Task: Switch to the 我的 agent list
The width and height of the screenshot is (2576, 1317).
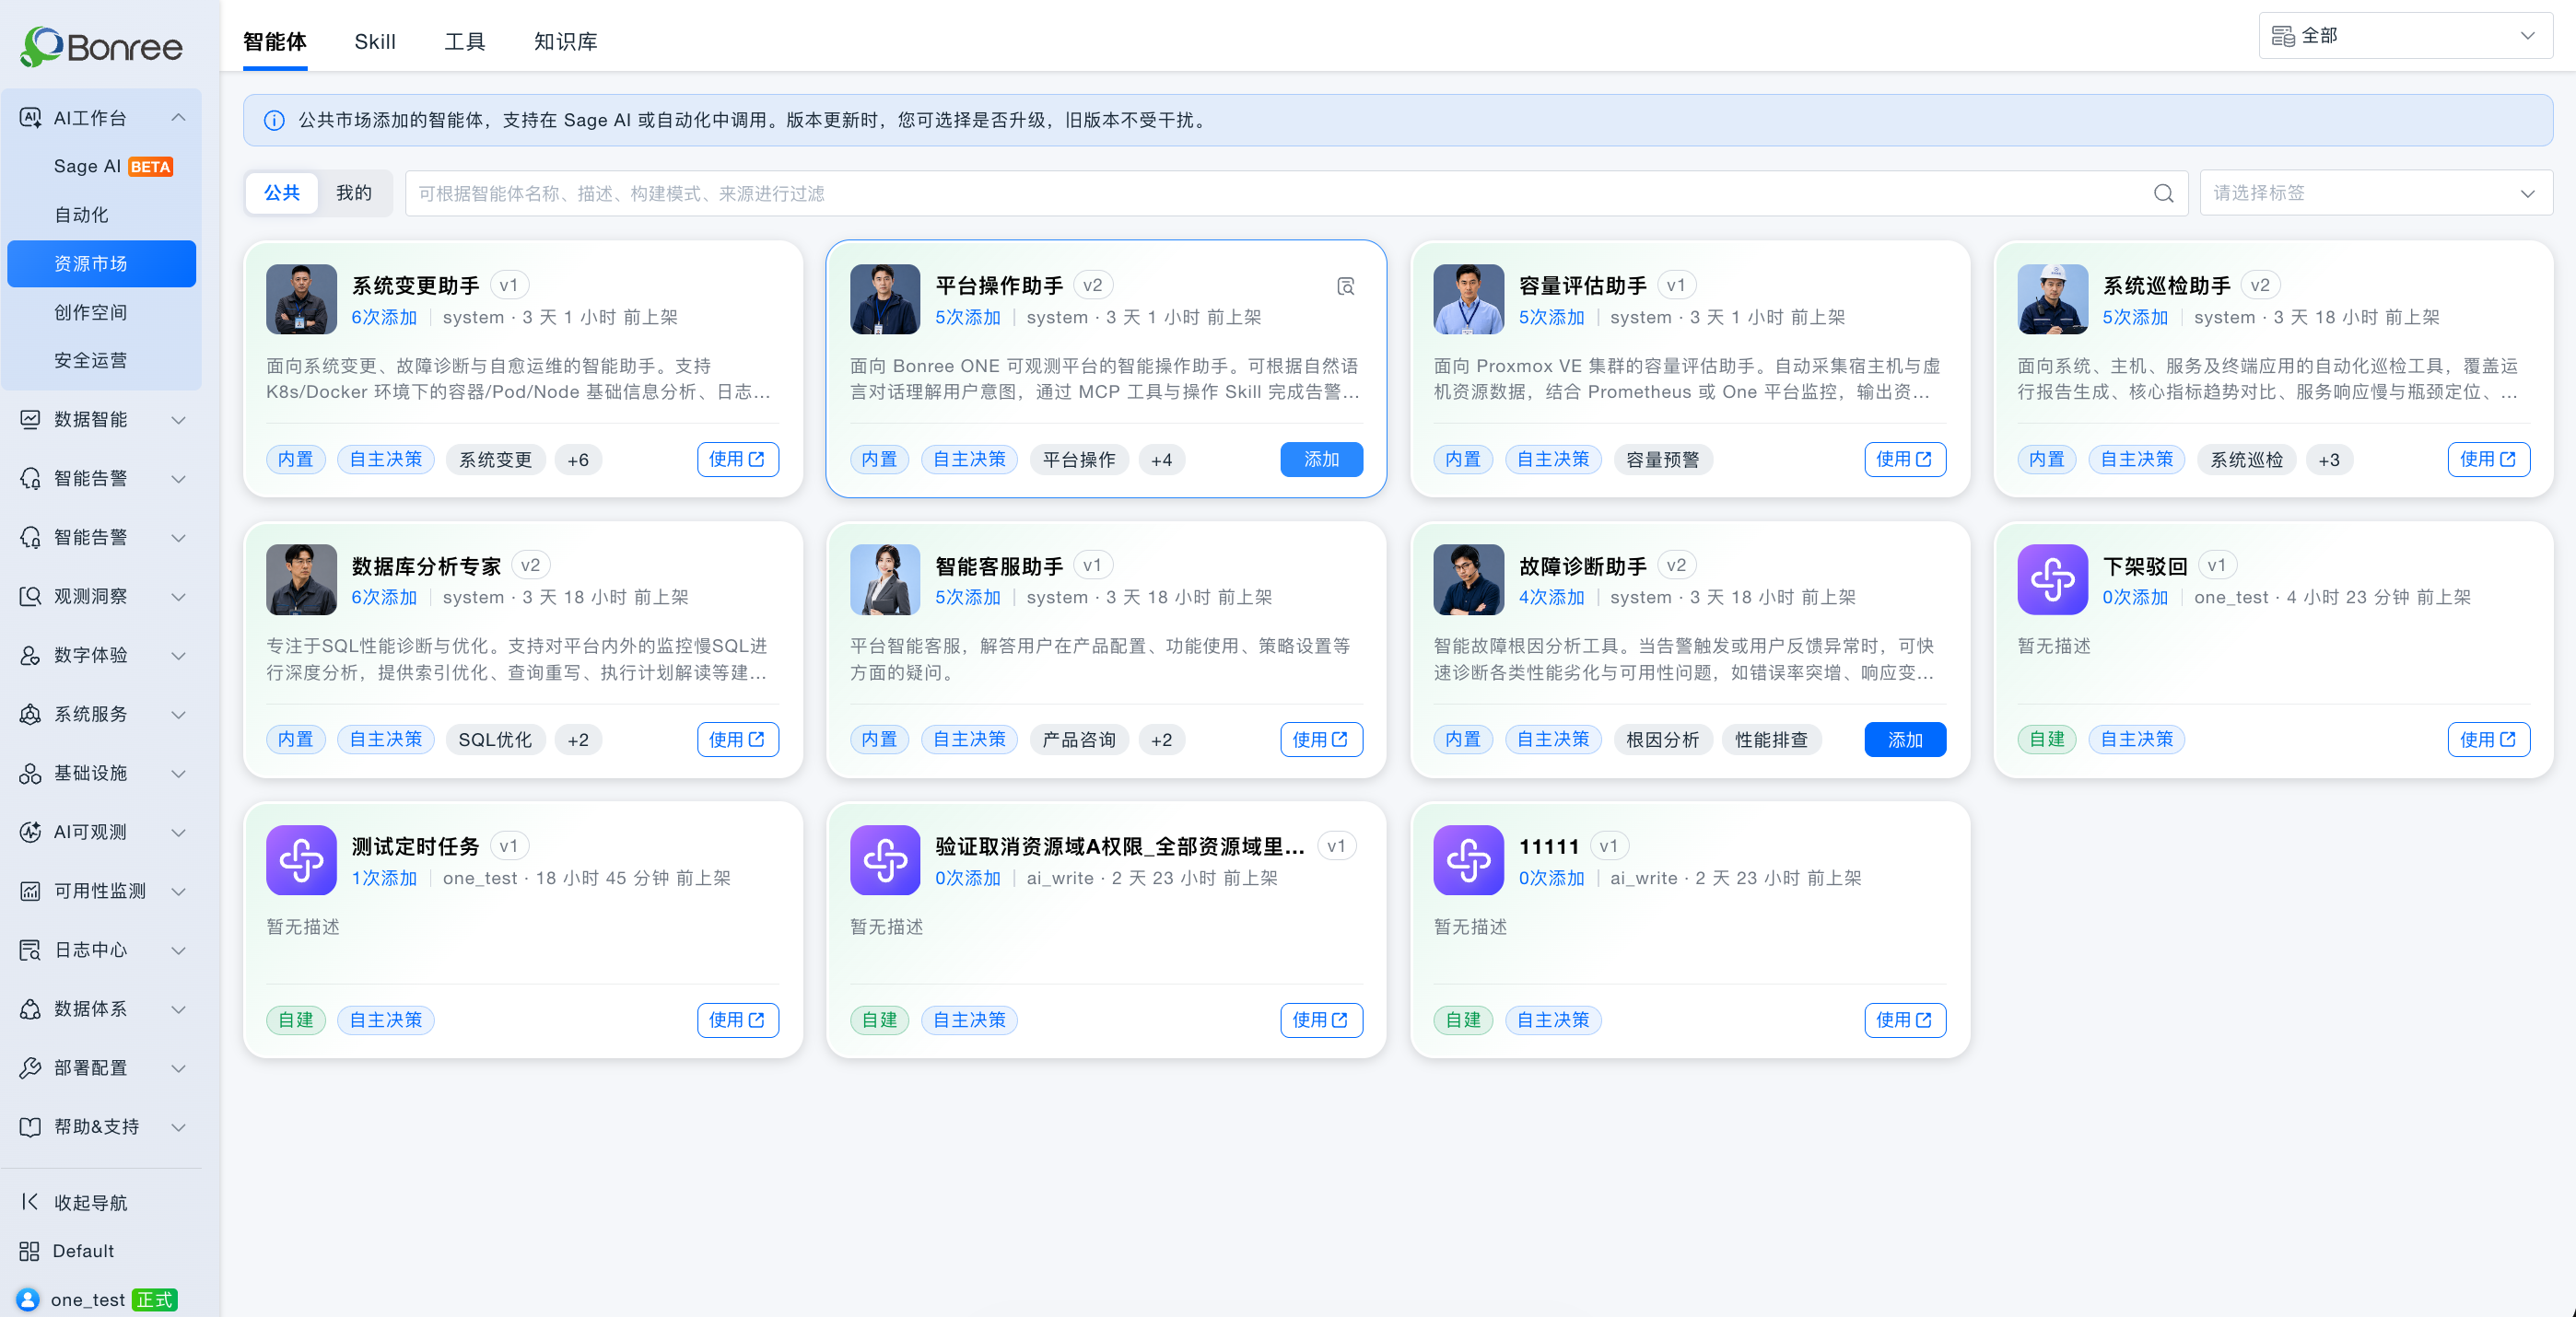Action: point(354,193)
